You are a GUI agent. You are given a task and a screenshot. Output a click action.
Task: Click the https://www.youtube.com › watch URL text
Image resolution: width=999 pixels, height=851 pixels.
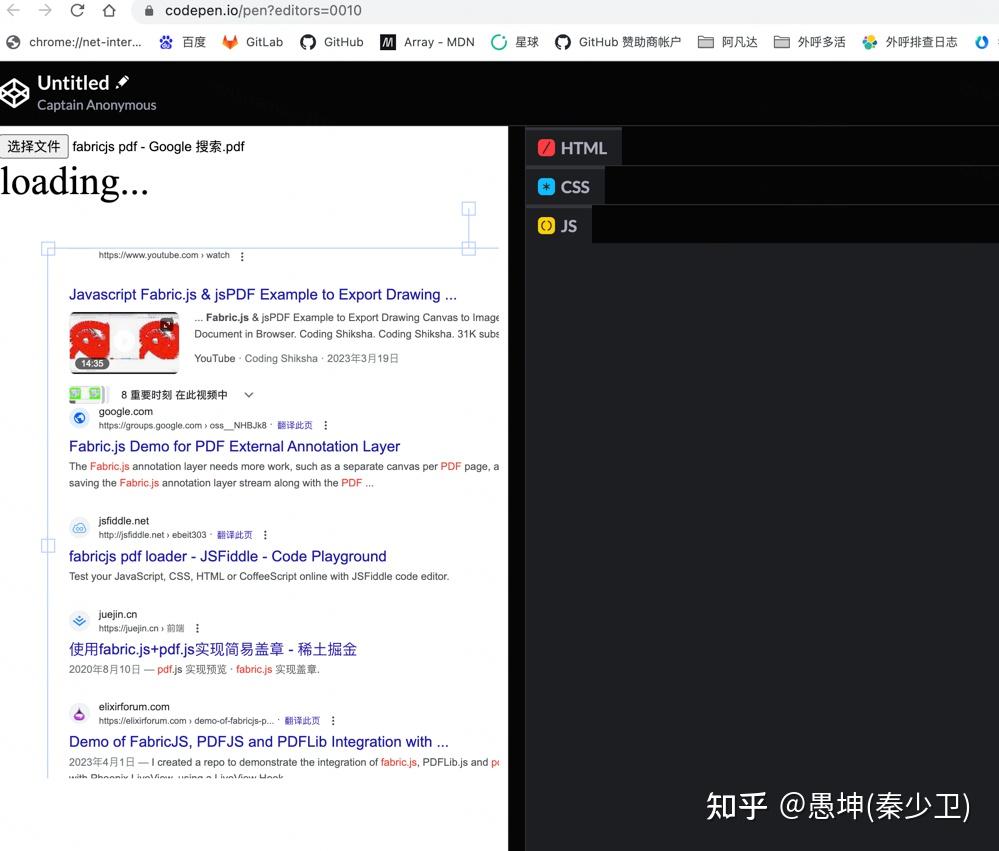(x=164, y=255)
